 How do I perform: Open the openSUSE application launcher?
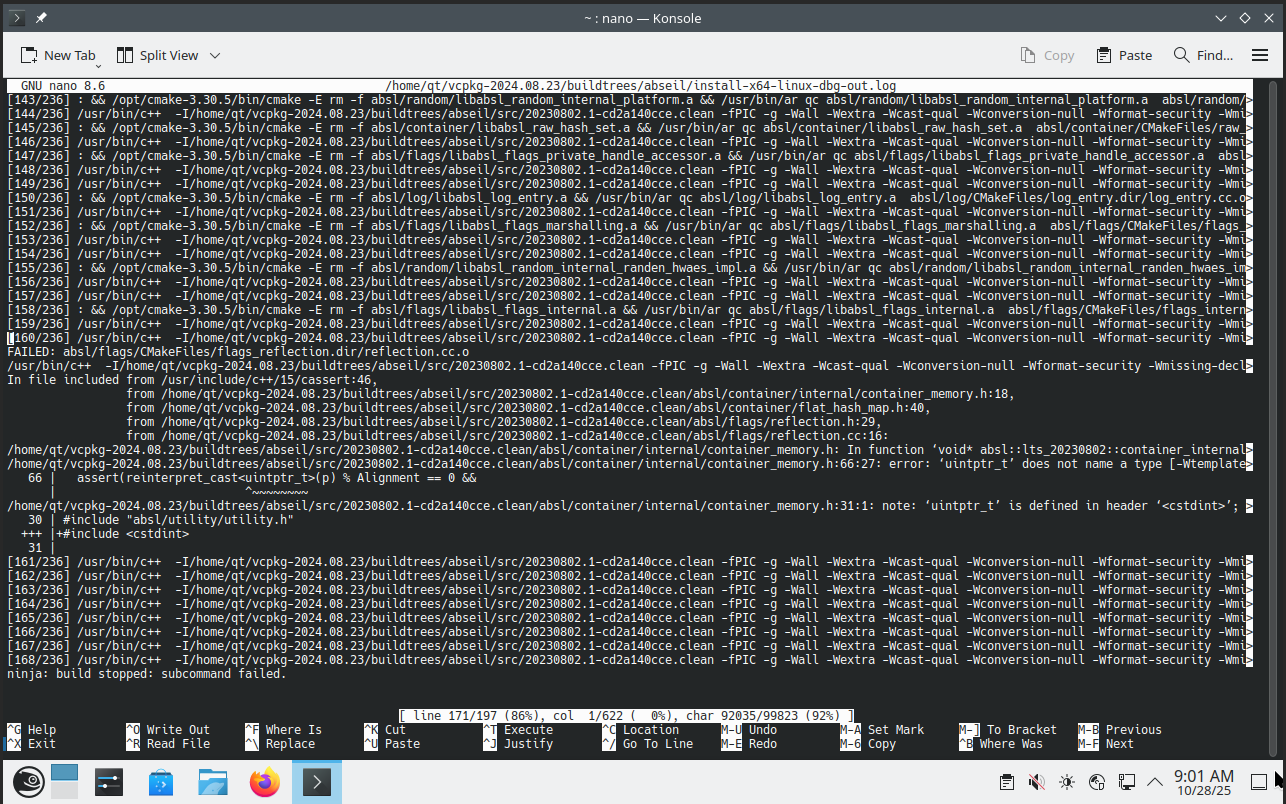(27, 781)
